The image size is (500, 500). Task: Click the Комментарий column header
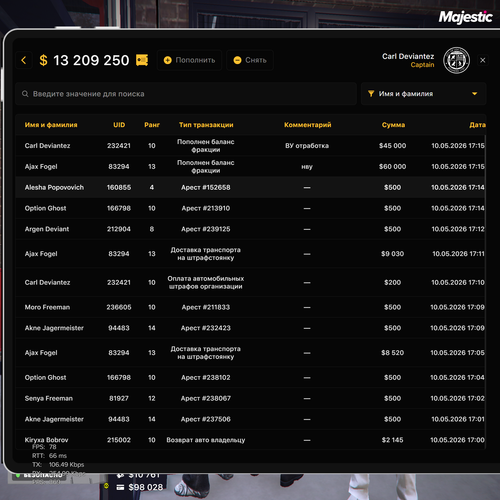(307, 125)
